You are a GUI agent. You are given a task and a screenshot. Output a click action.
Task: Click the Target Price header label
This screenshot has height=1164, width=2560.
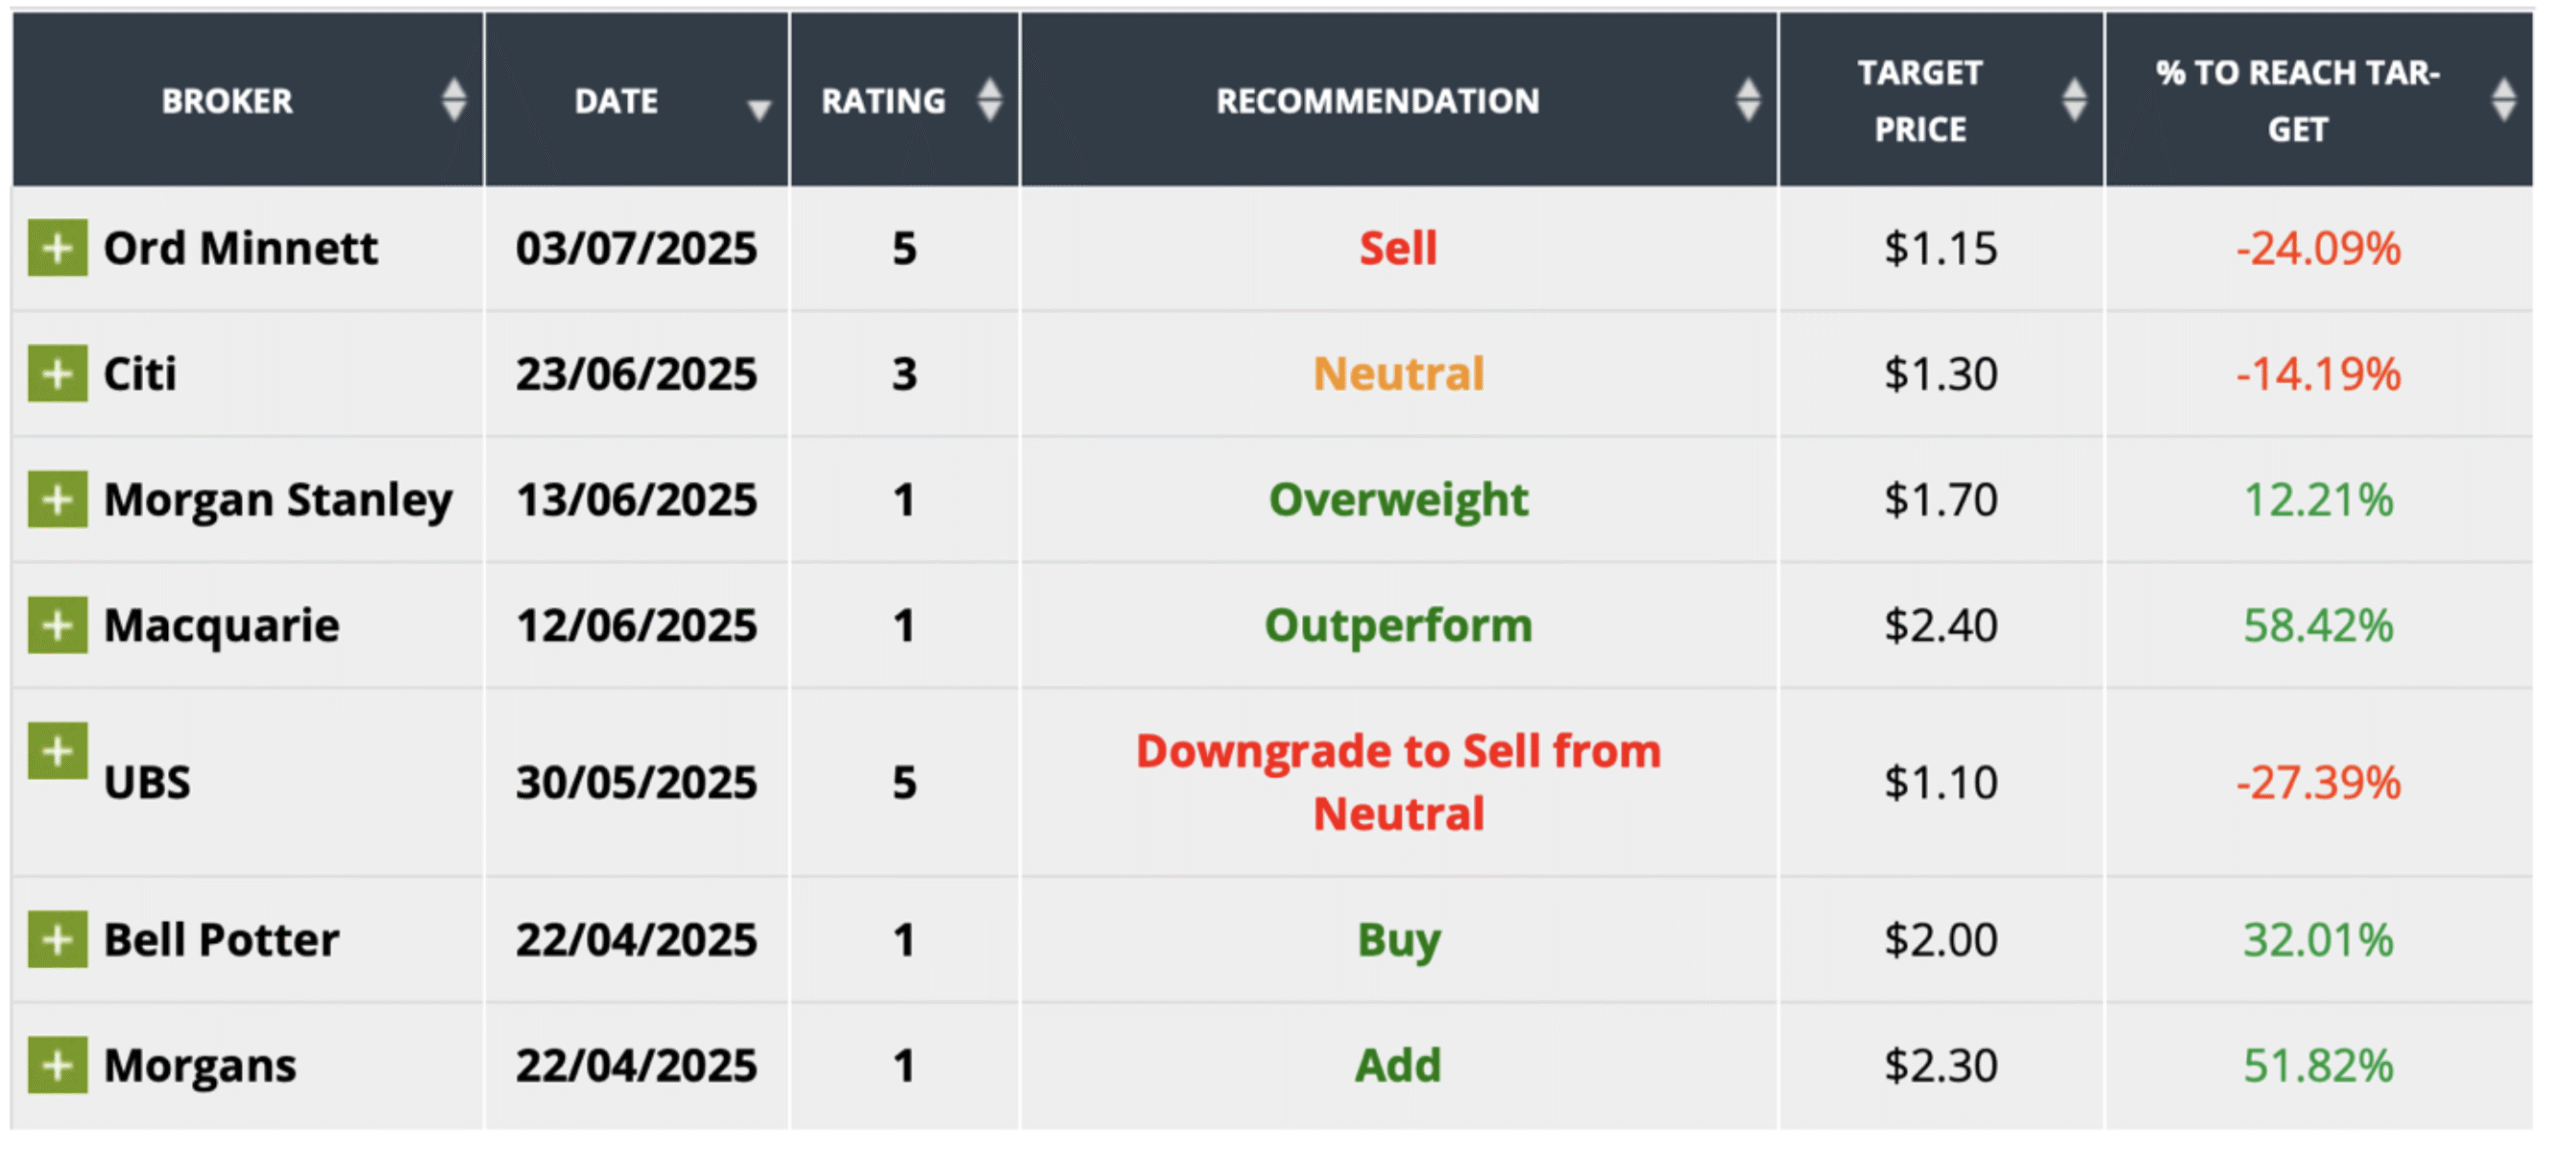pos(1920,101)
